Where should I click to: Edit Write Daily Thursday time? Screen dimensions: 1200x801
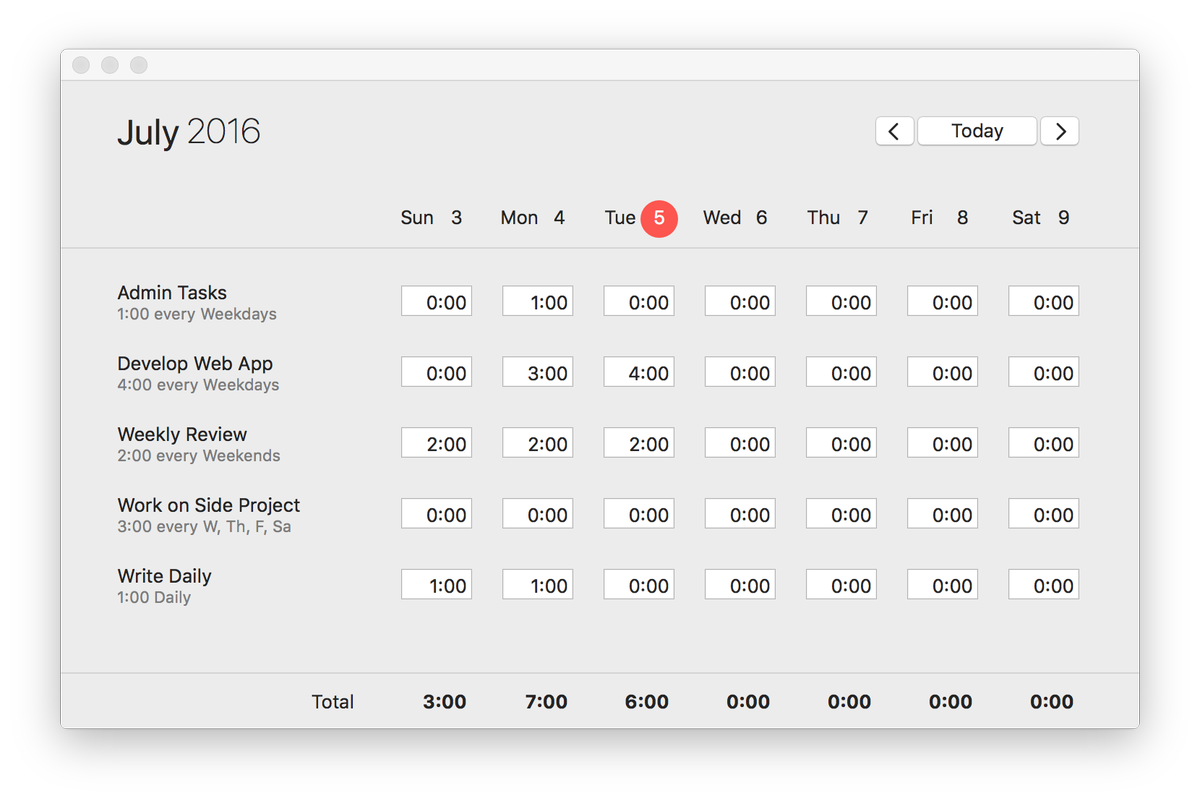[x=842, y=586]
